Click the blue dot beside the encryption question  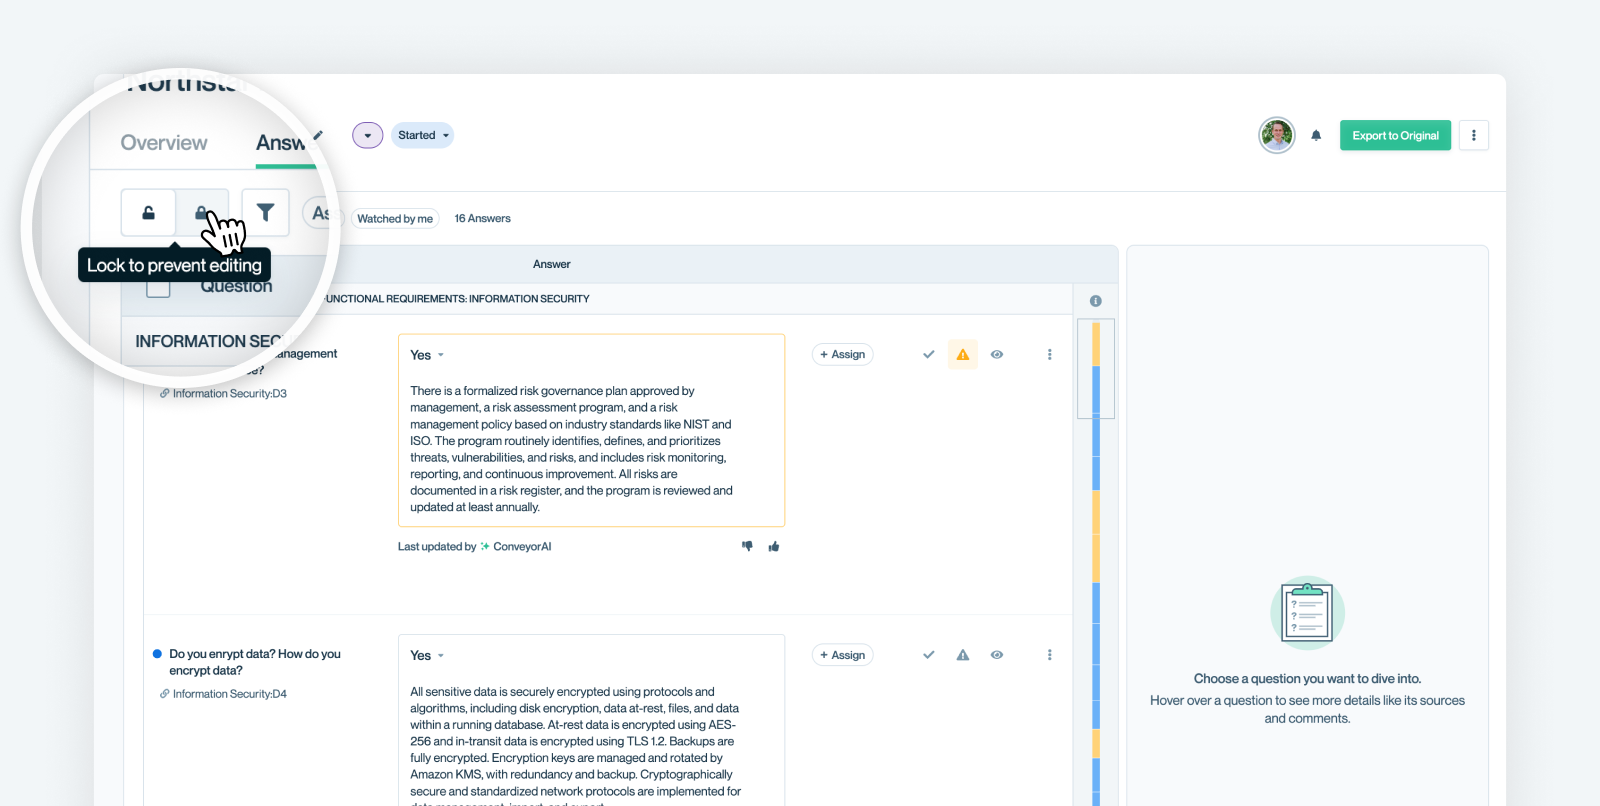(157, 654)
